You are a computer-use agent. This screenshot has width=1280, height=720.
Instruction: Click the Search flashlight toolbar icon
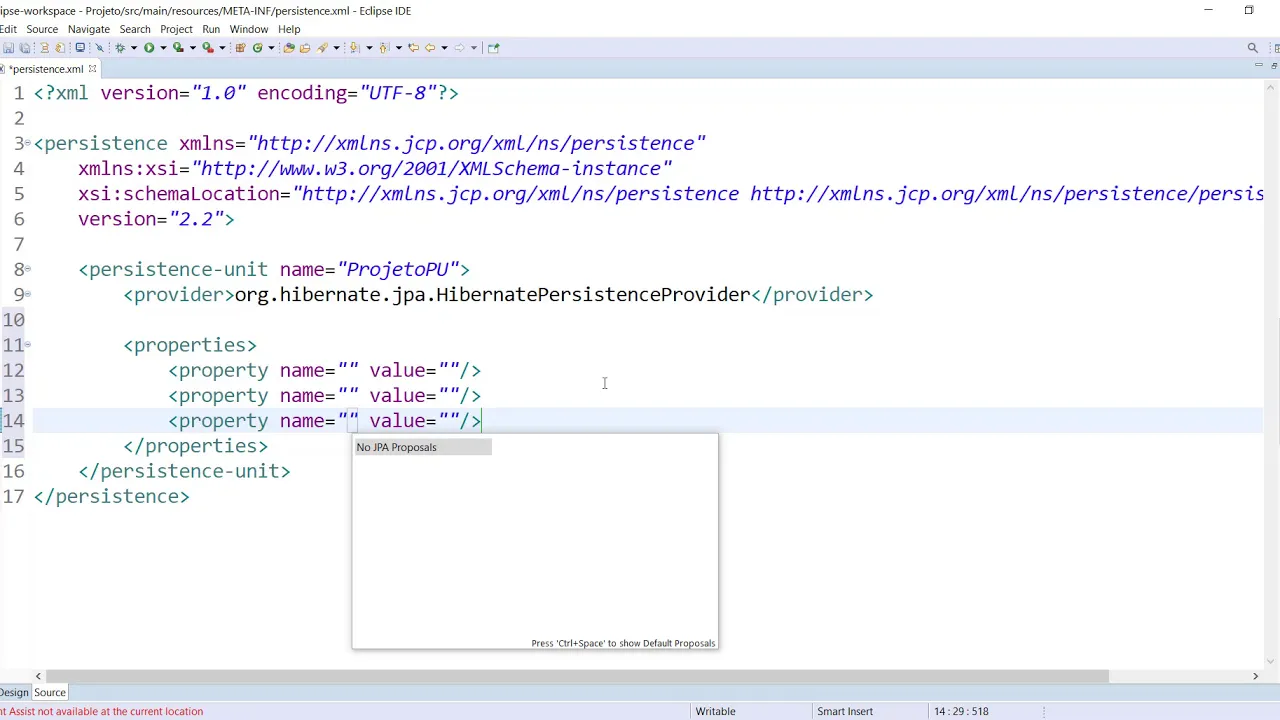[321, 47]
